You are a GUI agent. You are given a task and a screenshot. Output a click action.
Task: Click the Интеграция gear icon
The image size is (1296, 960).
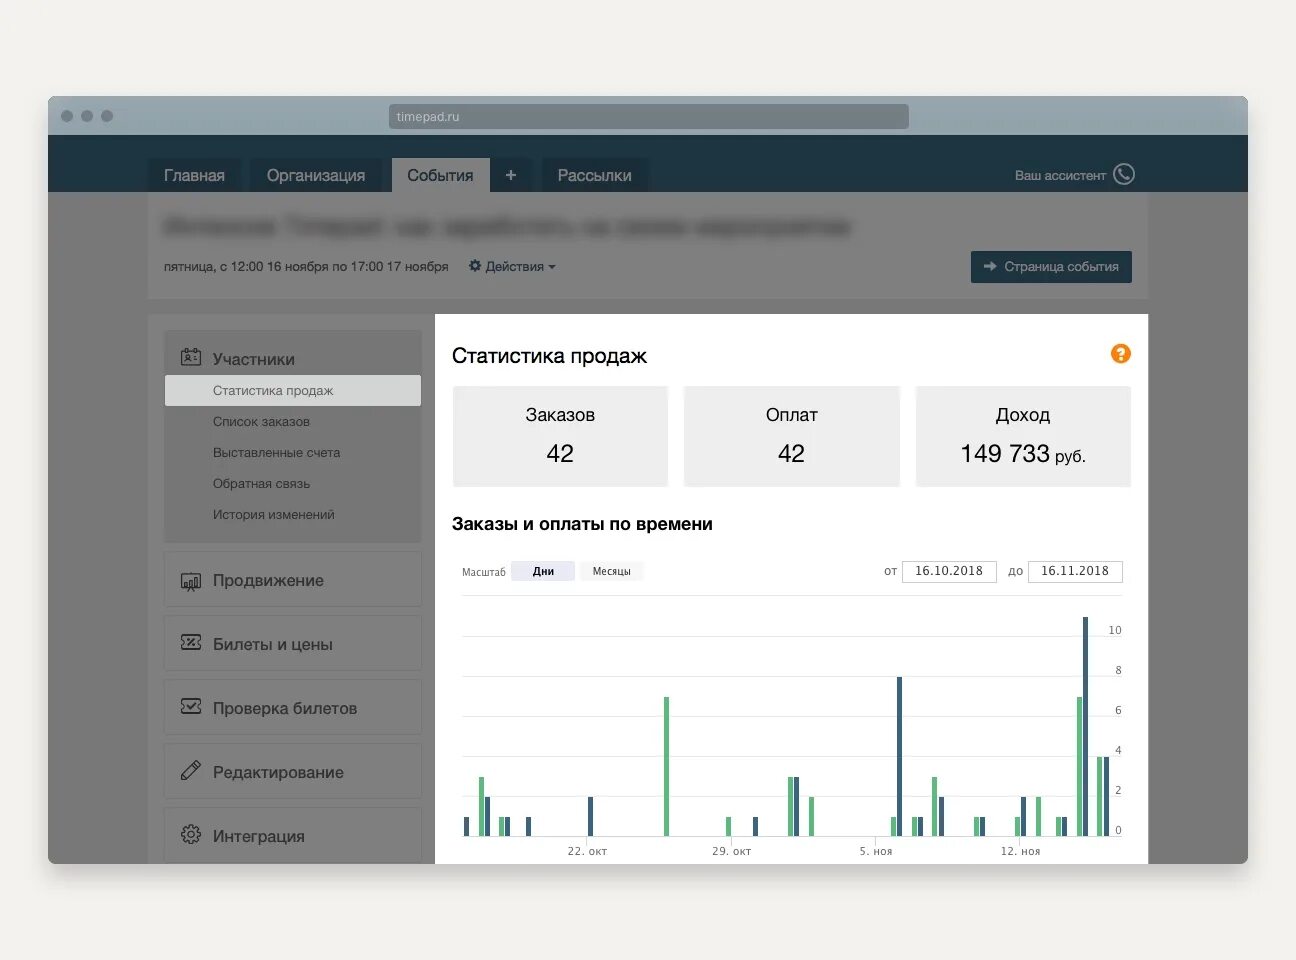pyautogui.click(x=191, y=835)
